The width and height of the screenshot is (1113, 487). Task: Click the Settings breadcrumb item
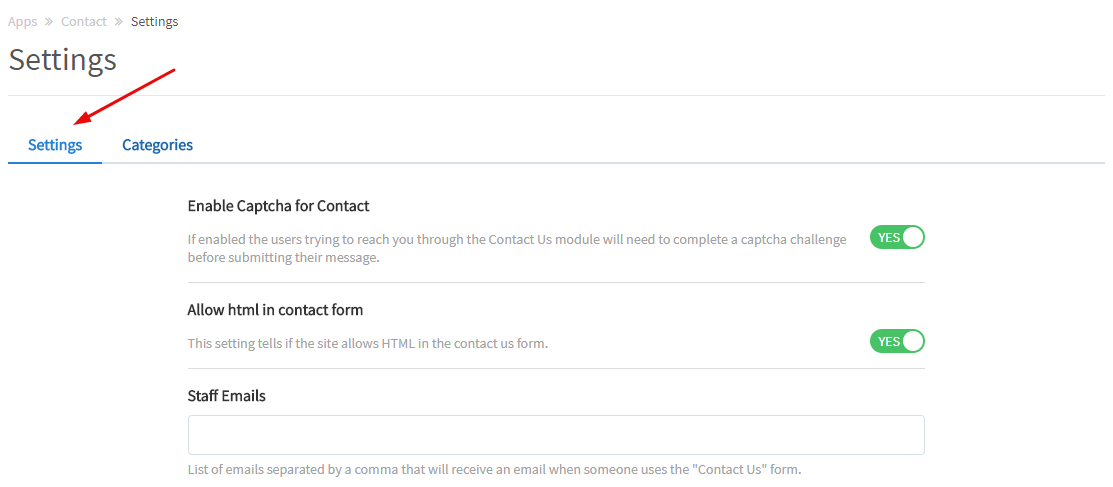tap(154, 21)
